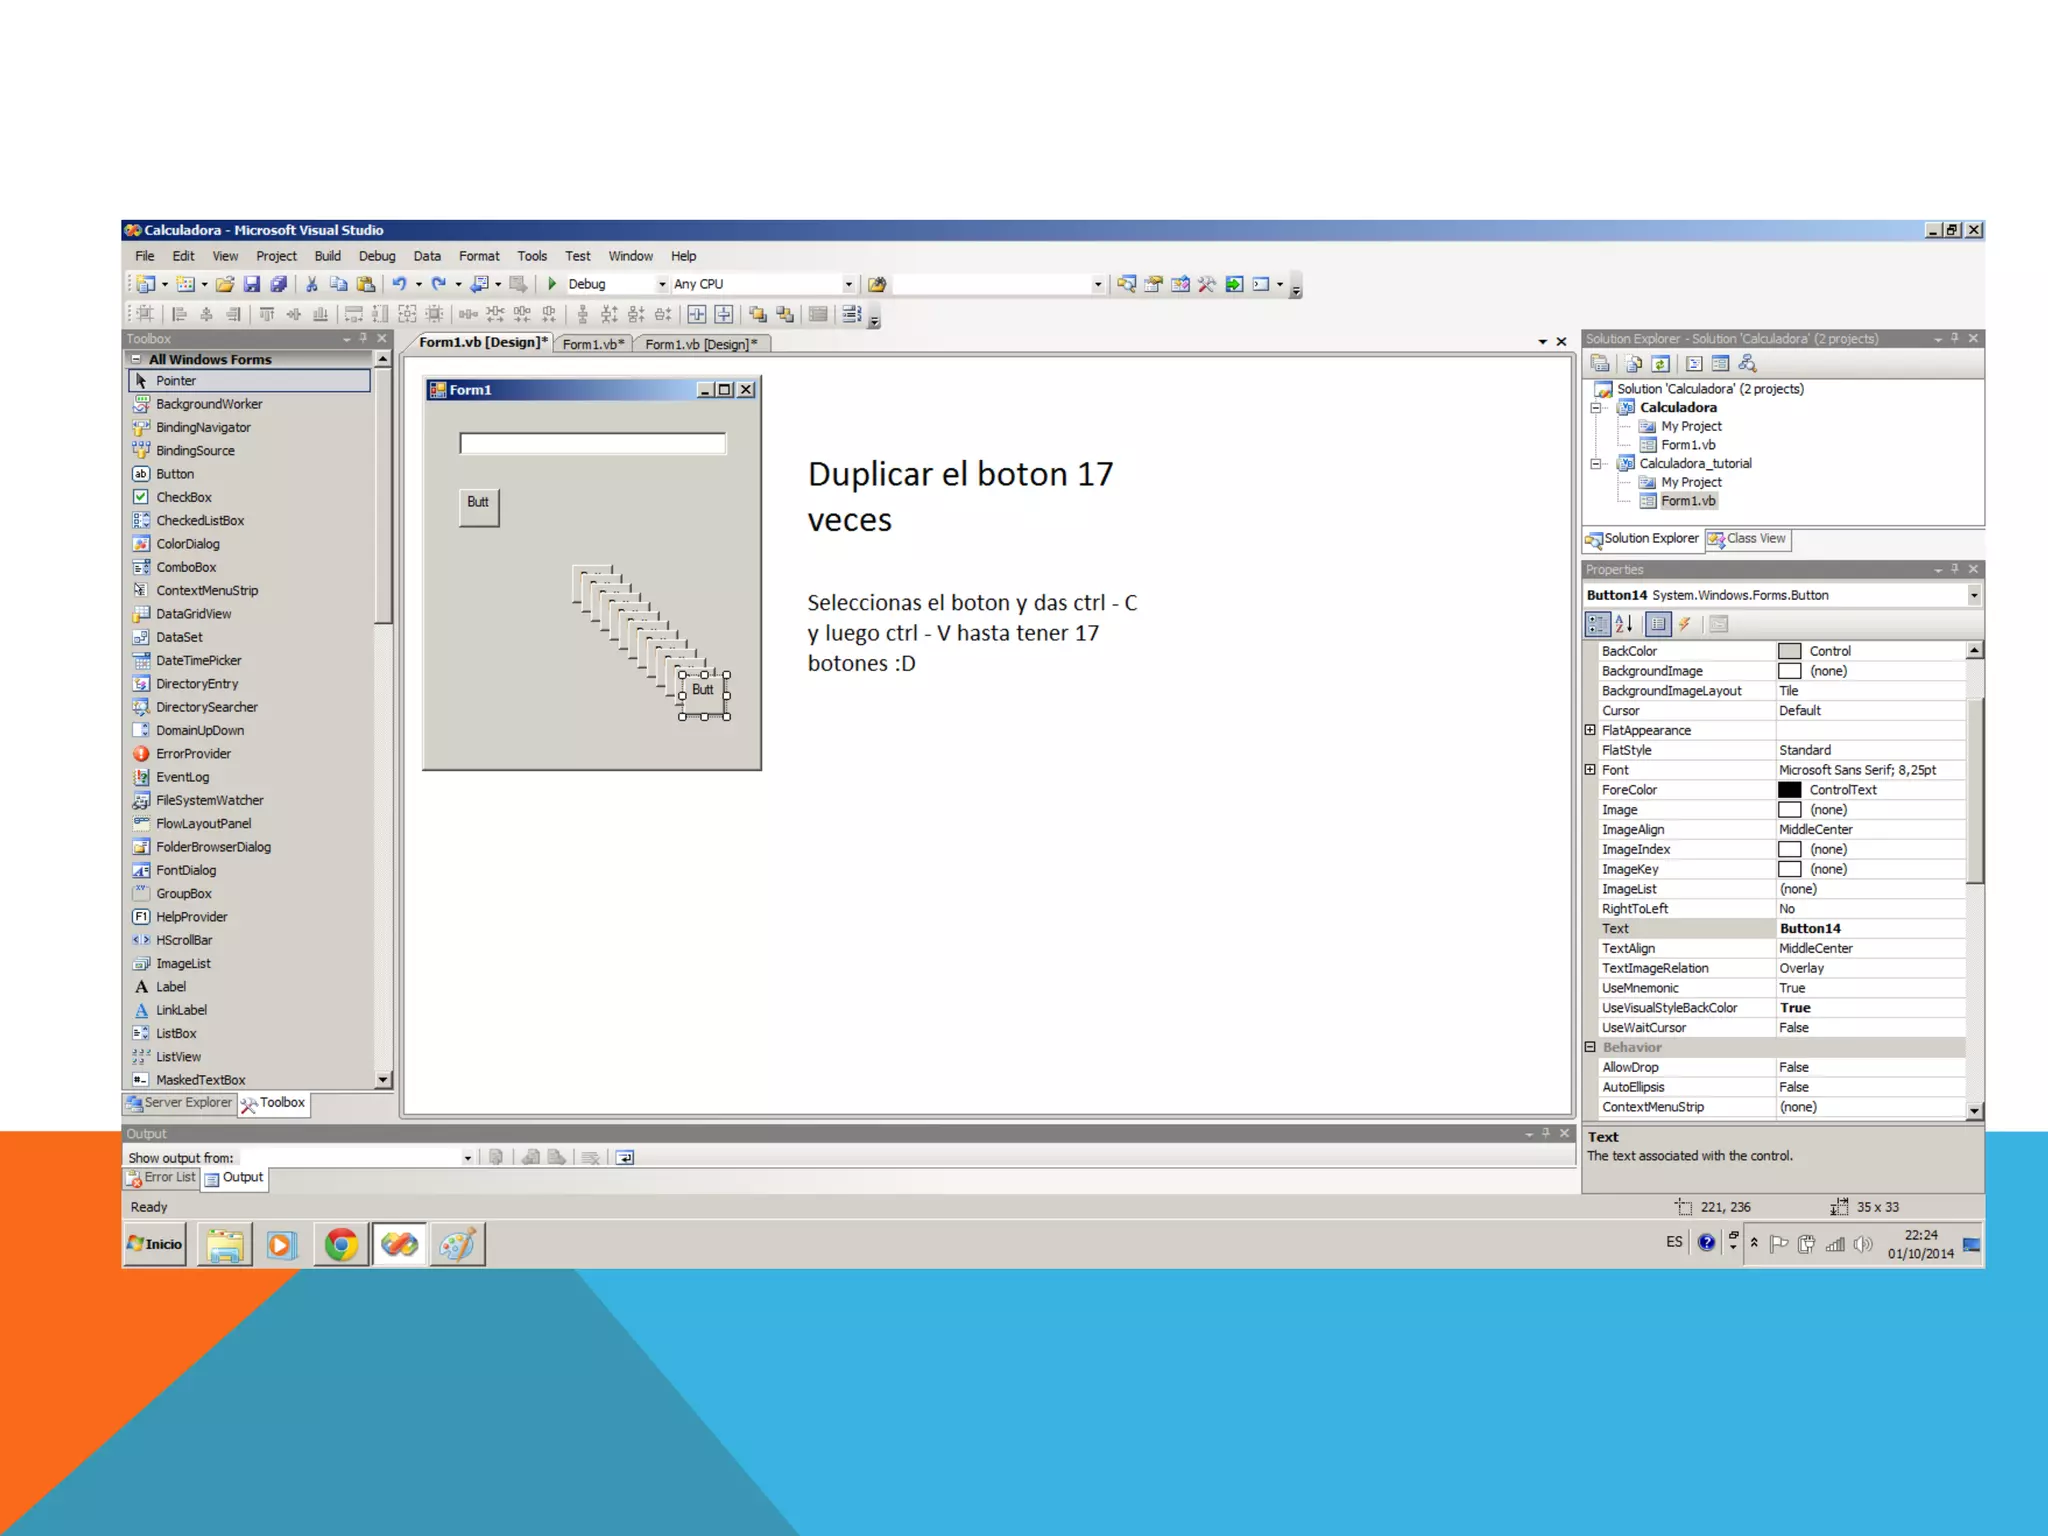Click the Inicio start button
This screenshot has height=1536, width=2048.
coord(155,1245)
